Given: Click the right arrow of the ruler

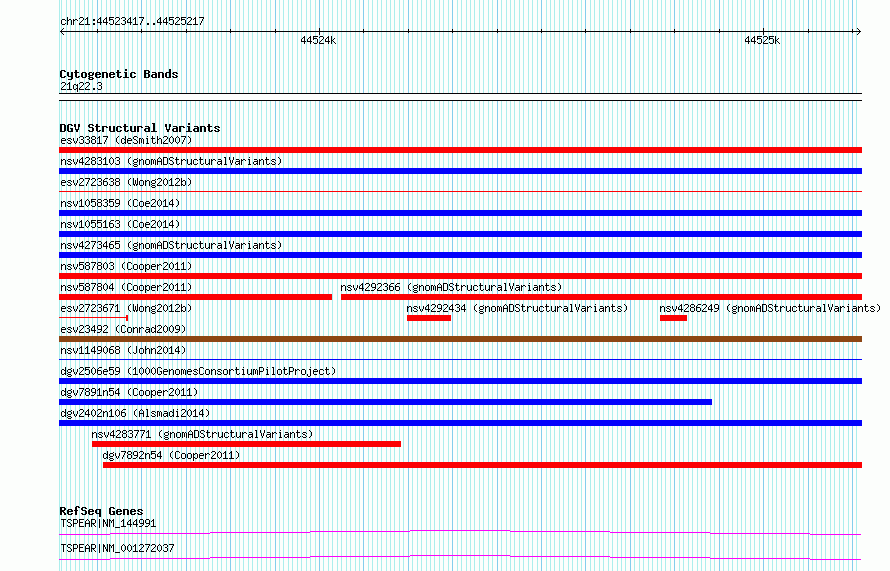Looking at the screenshot, I should tap(859, 32).
